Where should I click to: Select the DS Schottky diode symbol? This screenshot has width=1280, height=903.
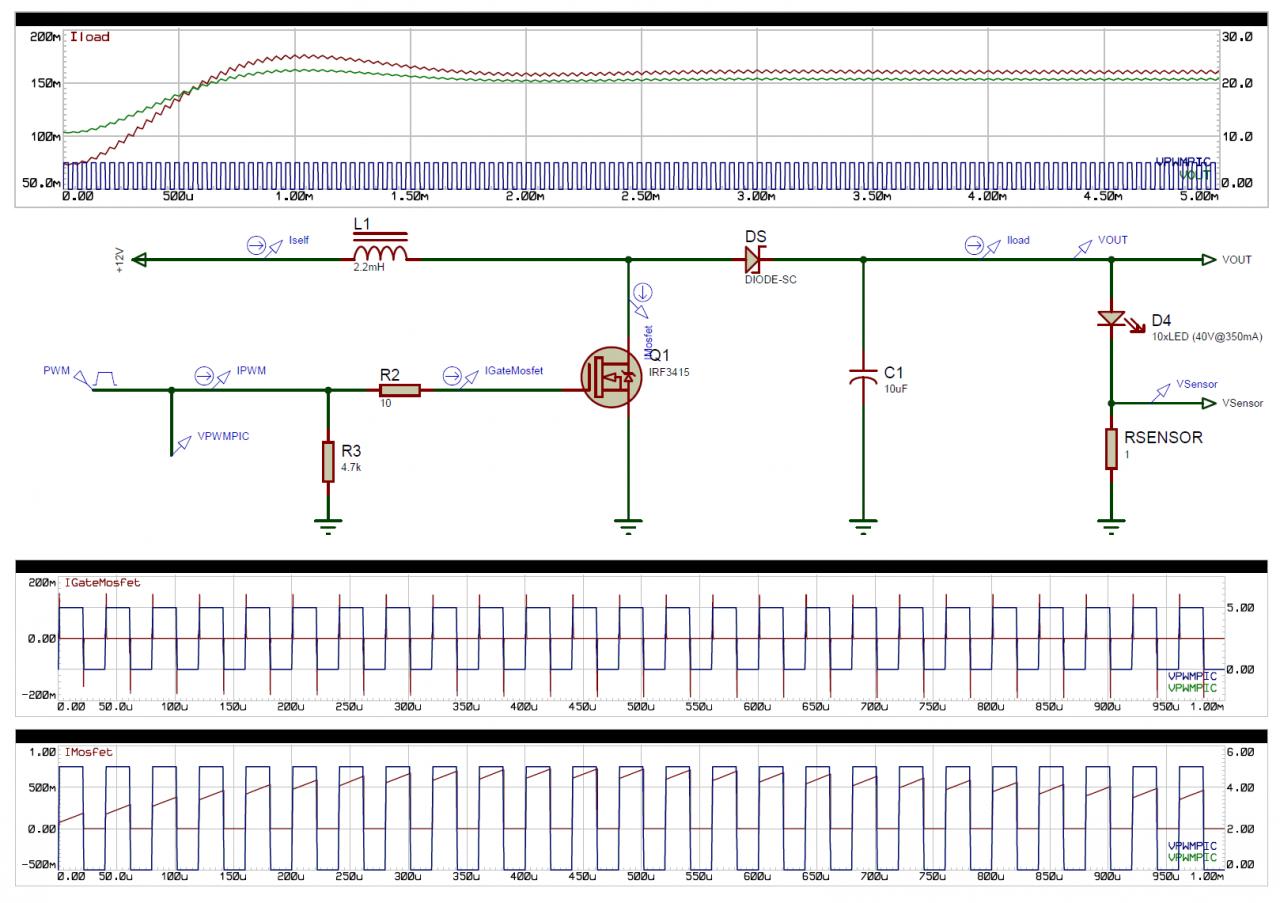[754, 260]
